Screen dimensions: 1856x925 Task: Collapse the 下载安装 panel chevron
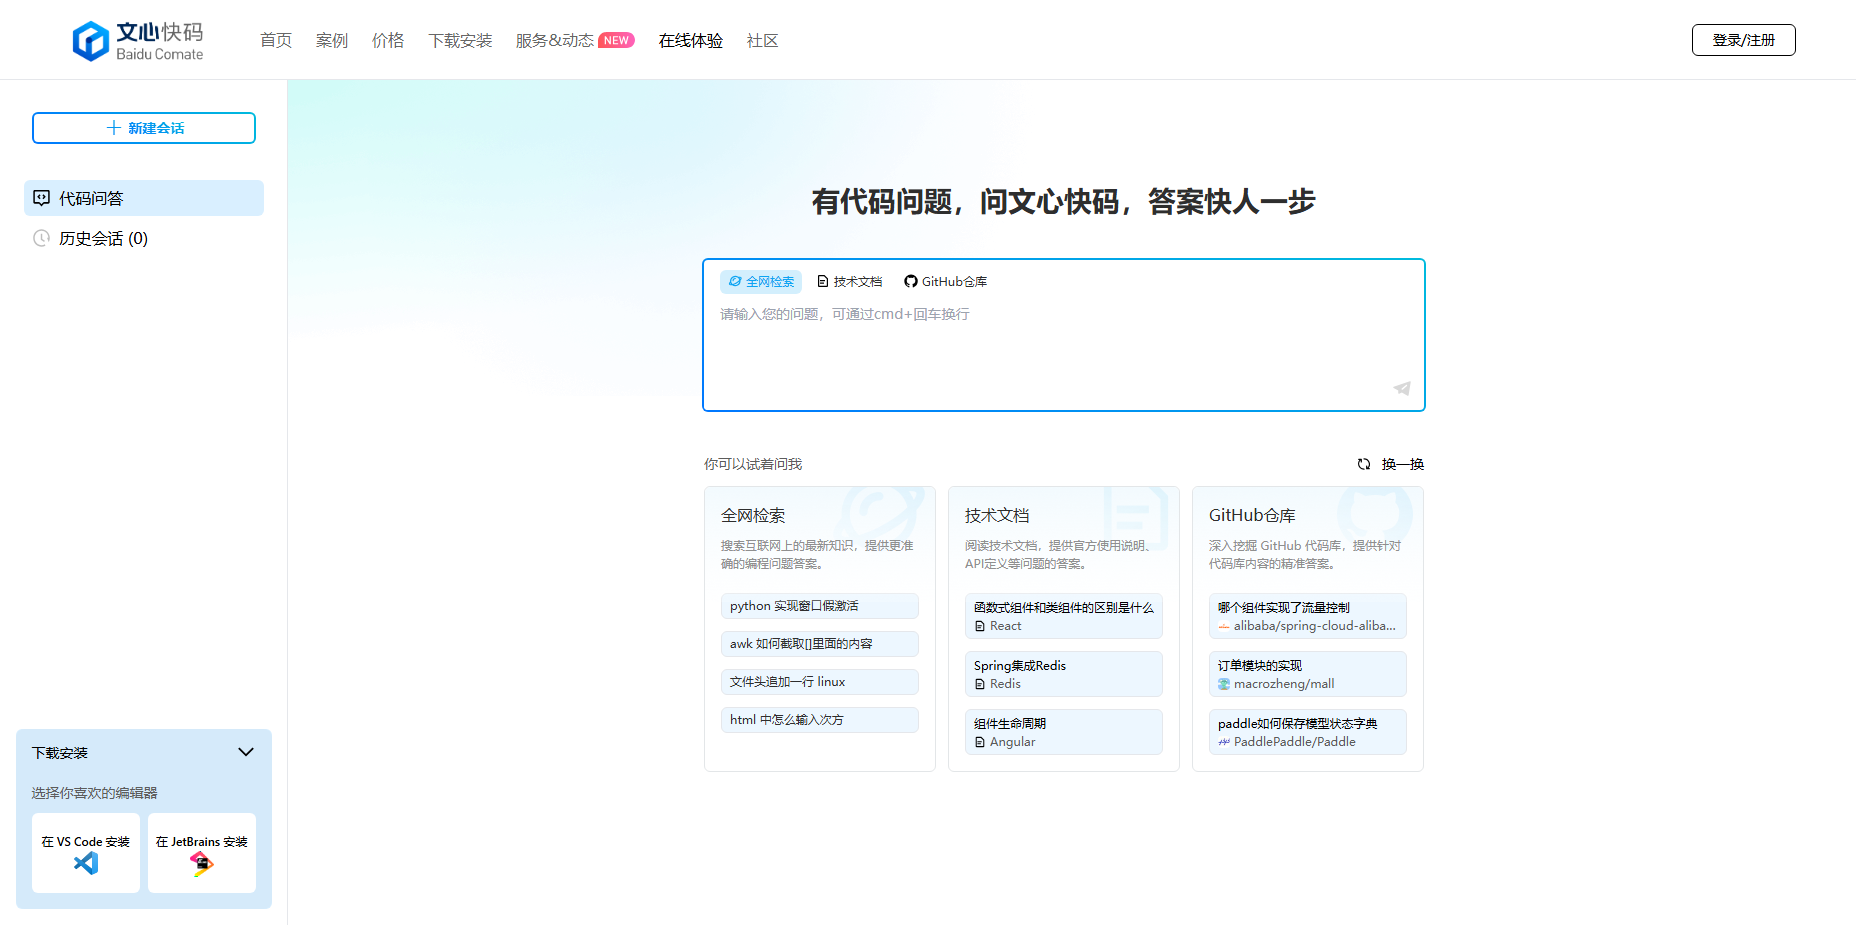coord(246,752)
